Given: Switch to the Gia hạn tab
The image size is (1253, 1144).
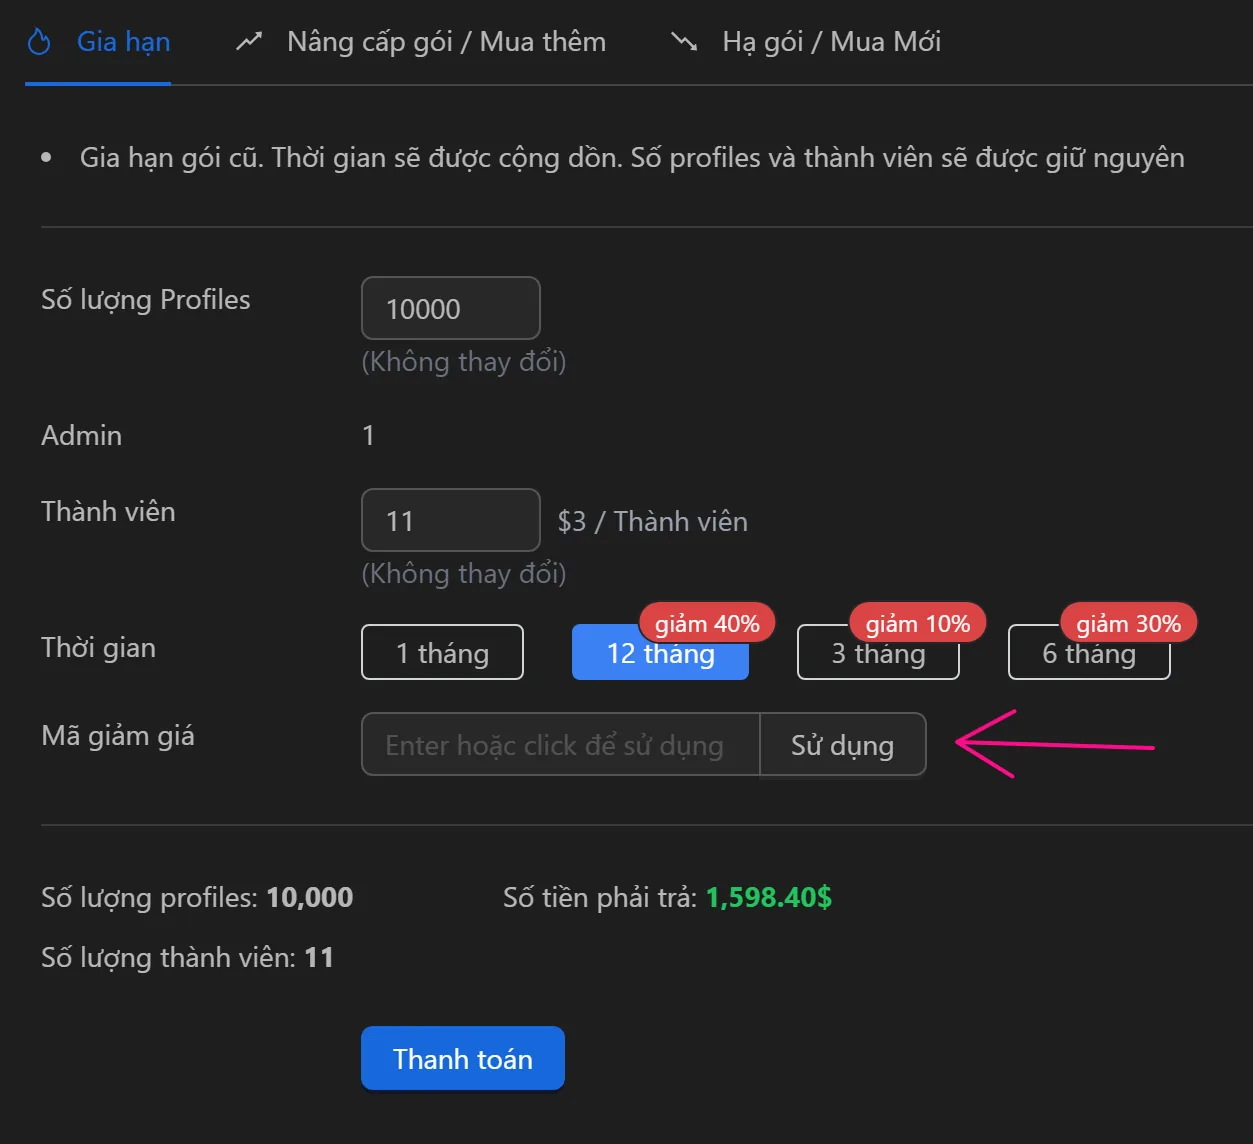Looking at the screenshot, I should coord(123,42).
